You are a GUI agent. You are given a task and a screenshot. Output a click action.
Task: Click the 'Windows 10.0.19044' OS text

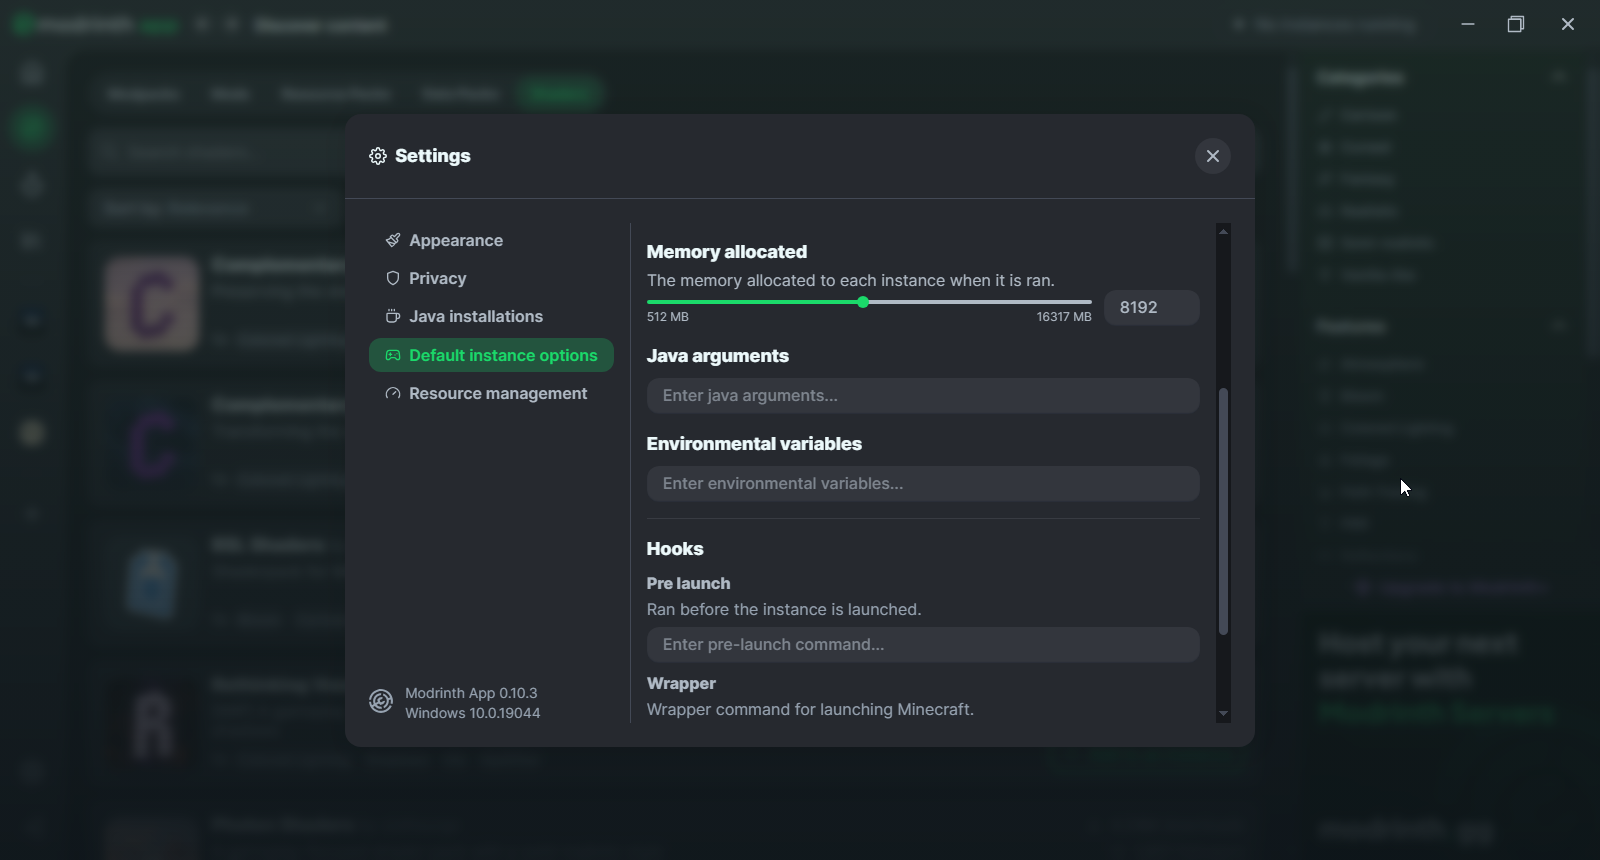[x=473, y=713]
